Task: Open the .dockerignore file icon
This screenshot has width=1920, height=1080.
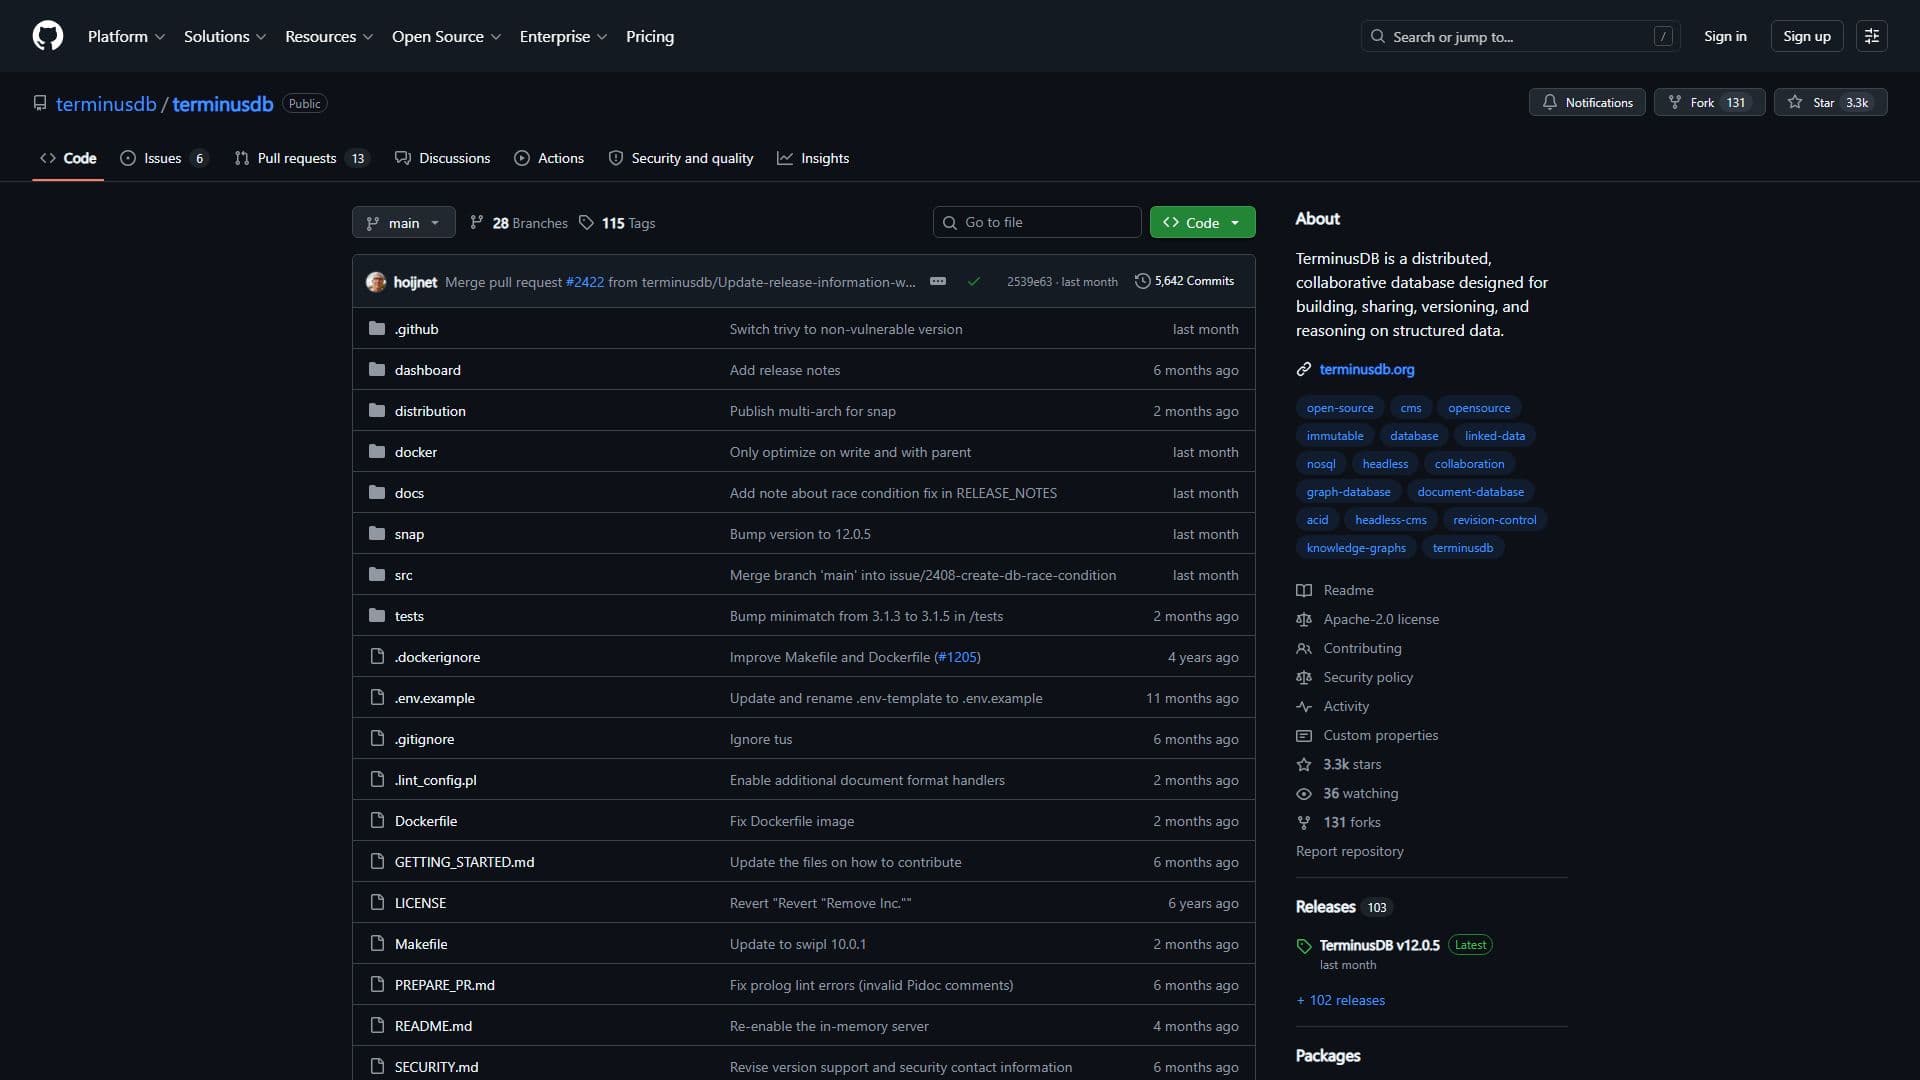Action: point(377,657)
